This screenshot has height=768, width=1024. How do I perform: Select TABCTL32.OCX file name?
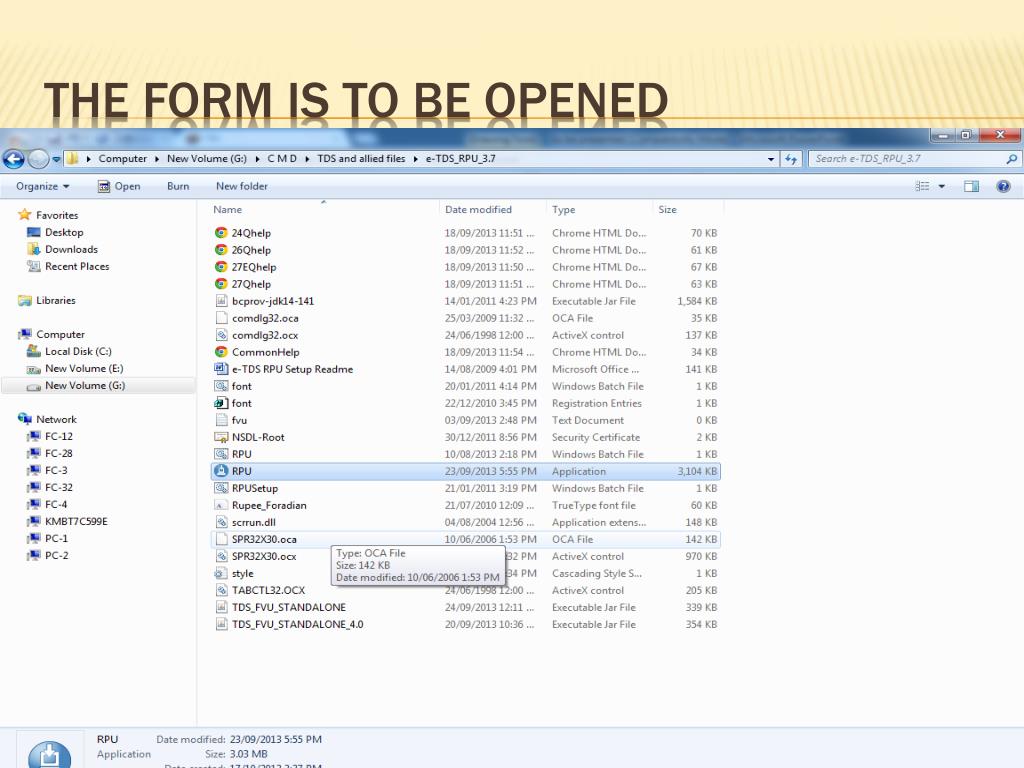click(x=268, y=590)
